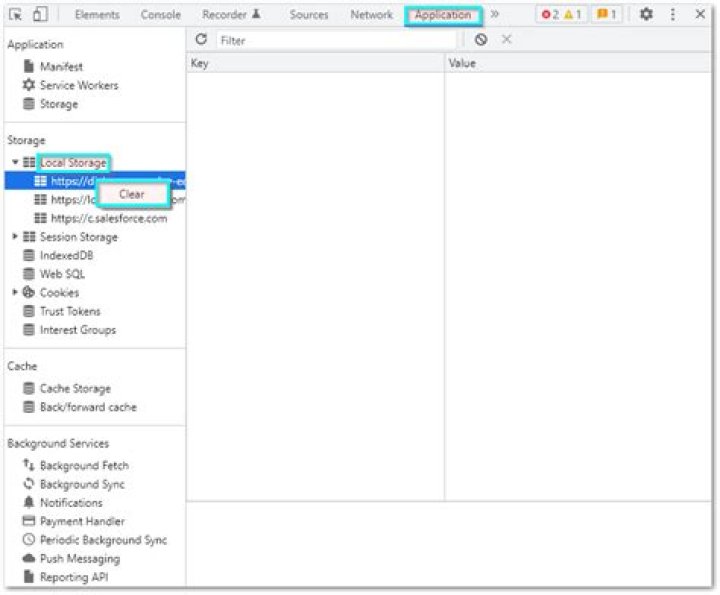Open Interest Groups item
The height and width of the screenshot is (595, 720).
pos(78,330)
